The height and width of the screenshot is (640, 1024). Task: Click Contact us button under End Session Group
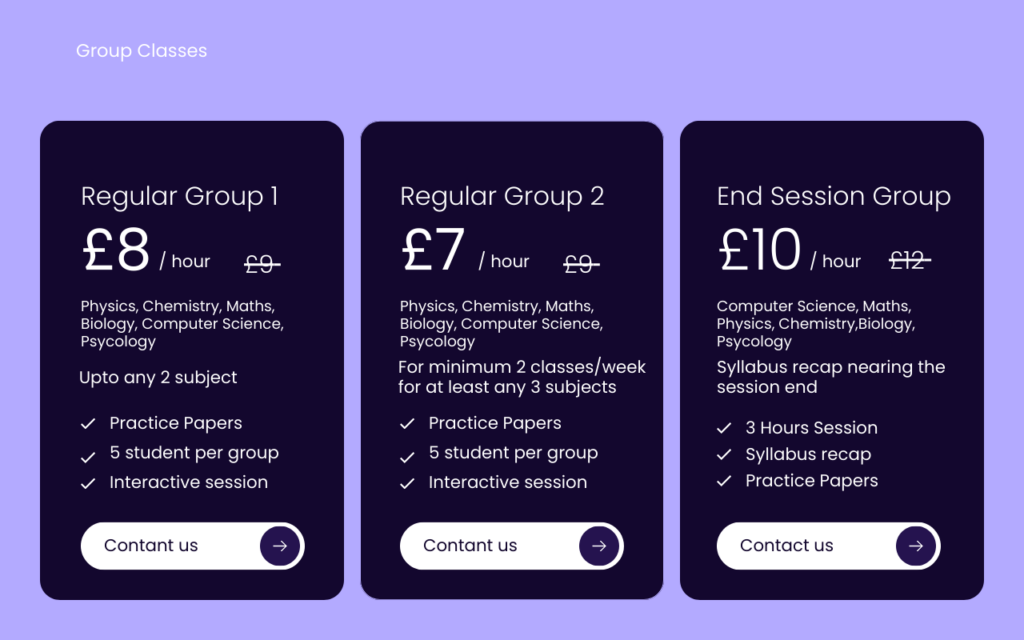(x=828, y=546)
